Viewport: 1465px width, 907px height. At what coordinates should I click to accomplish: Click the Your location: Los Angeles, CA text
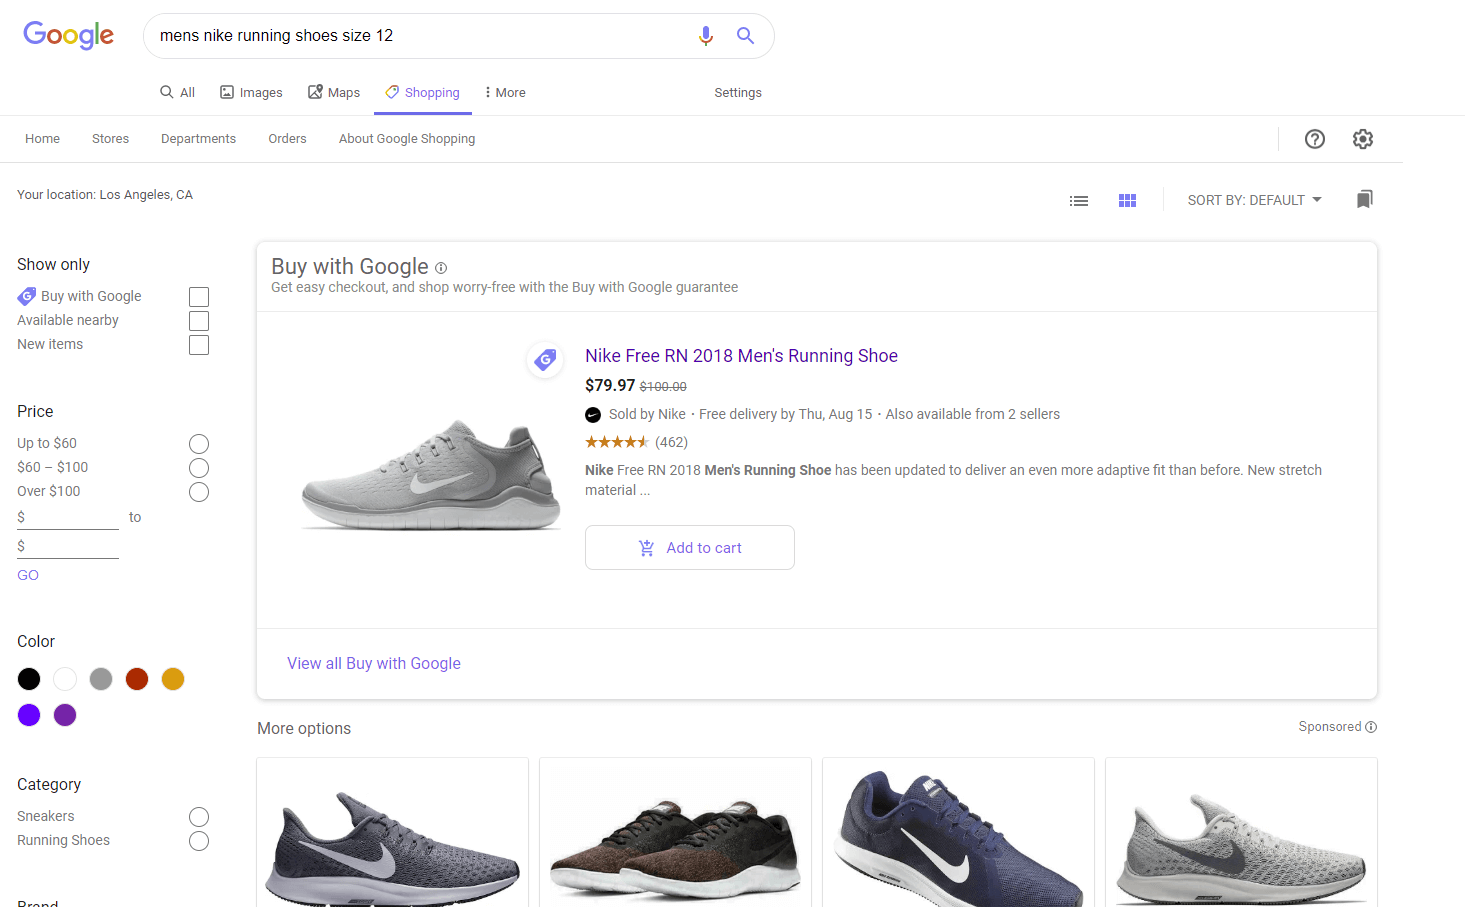point(105,195)
